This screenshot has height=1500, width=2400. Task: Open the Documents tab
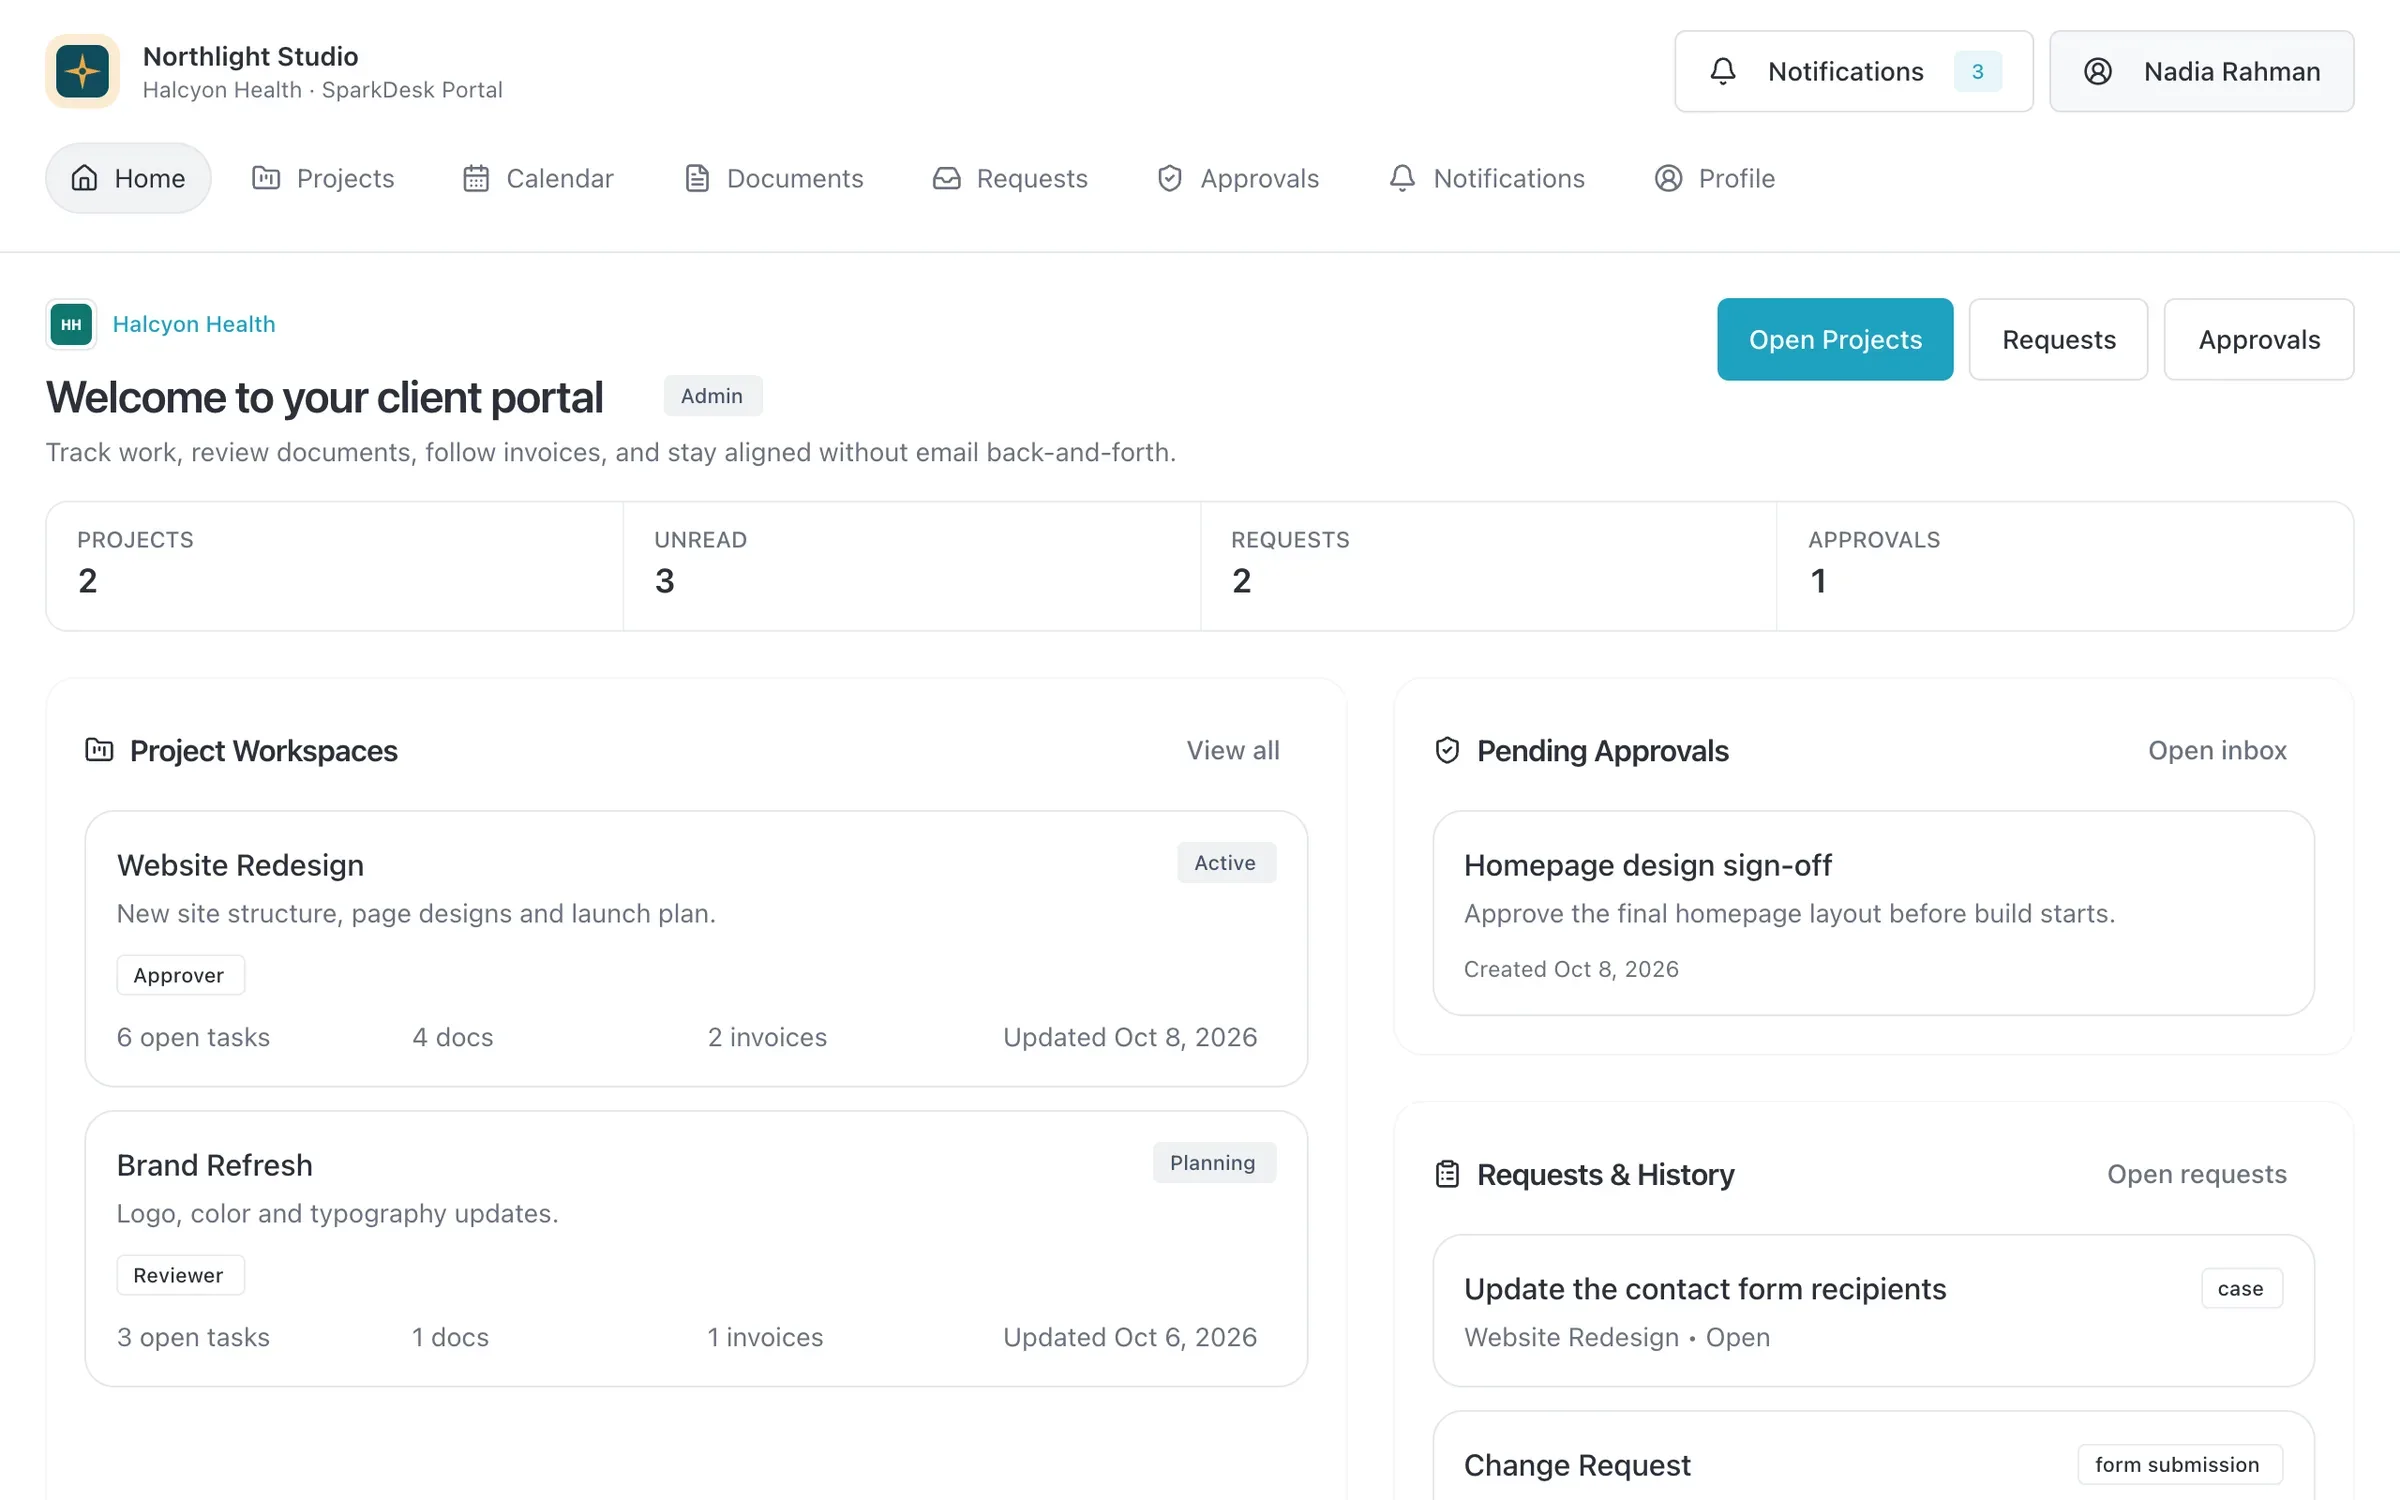[x=774, y=178]
